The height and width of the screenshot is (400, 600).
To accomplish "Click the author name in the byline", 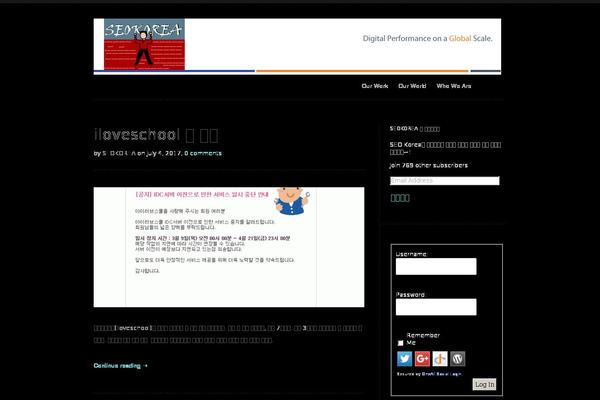I will point(119,153).
